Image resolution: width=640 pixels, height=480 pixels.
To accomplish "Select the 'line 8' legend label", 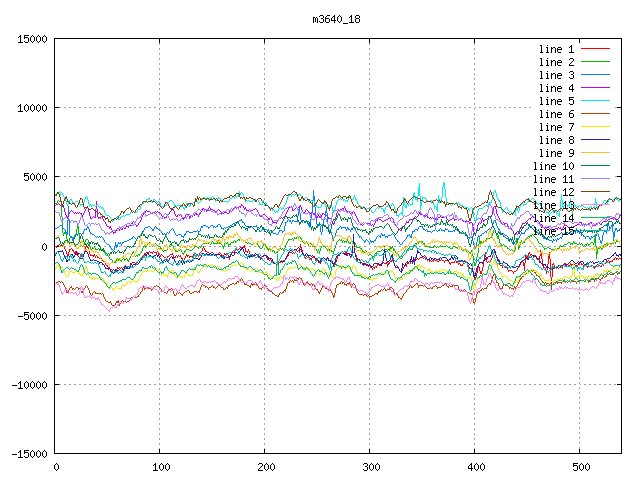I will point(556,140).
